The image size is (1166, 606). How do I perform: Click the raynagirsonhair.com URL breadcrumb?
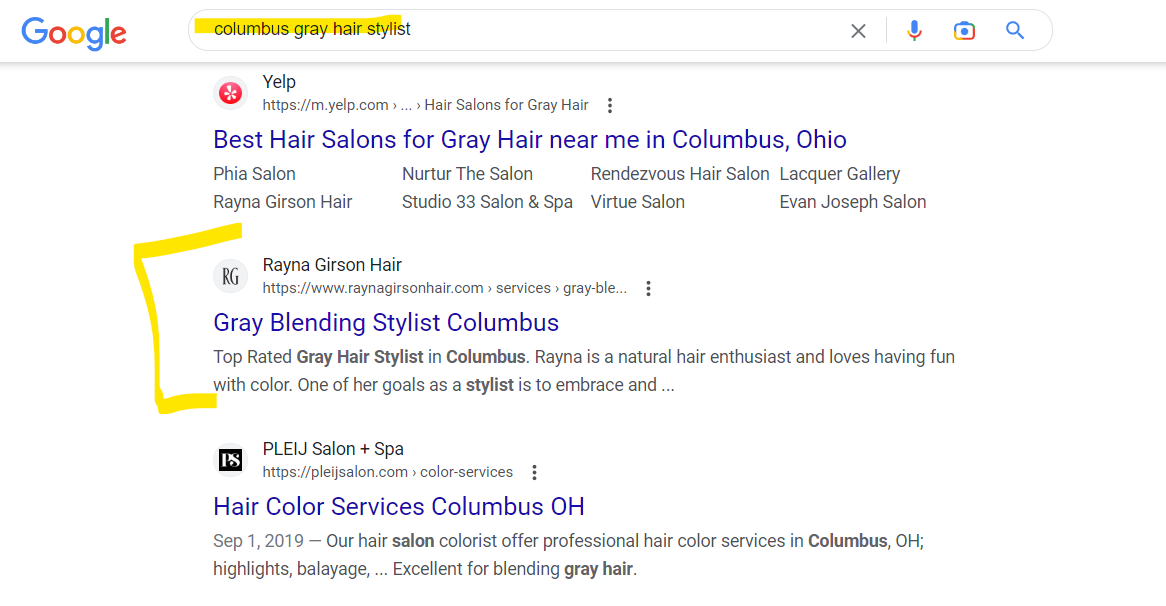click(x=445, y=289)
